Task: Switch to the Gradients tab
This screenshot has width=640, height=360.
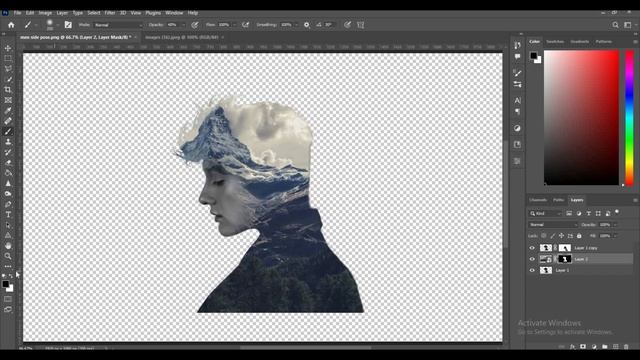Action: pyautogui.click(x=580, y=42)
